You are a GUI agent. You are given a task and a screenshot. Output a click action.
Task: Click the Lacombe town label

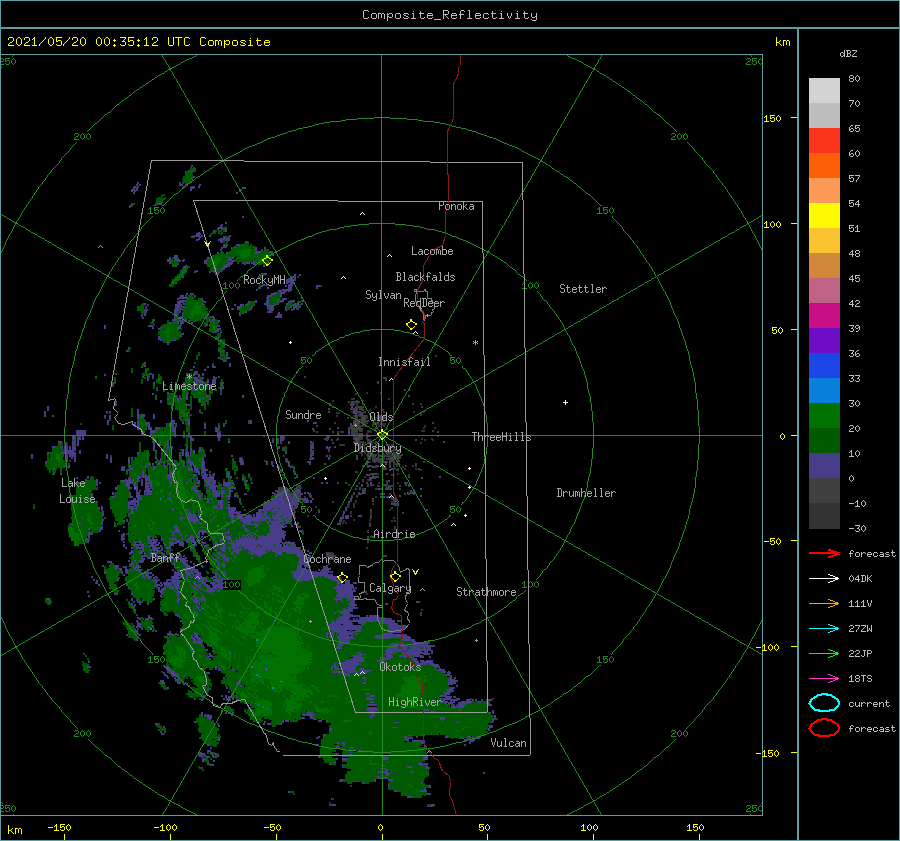tap(432, 251)
